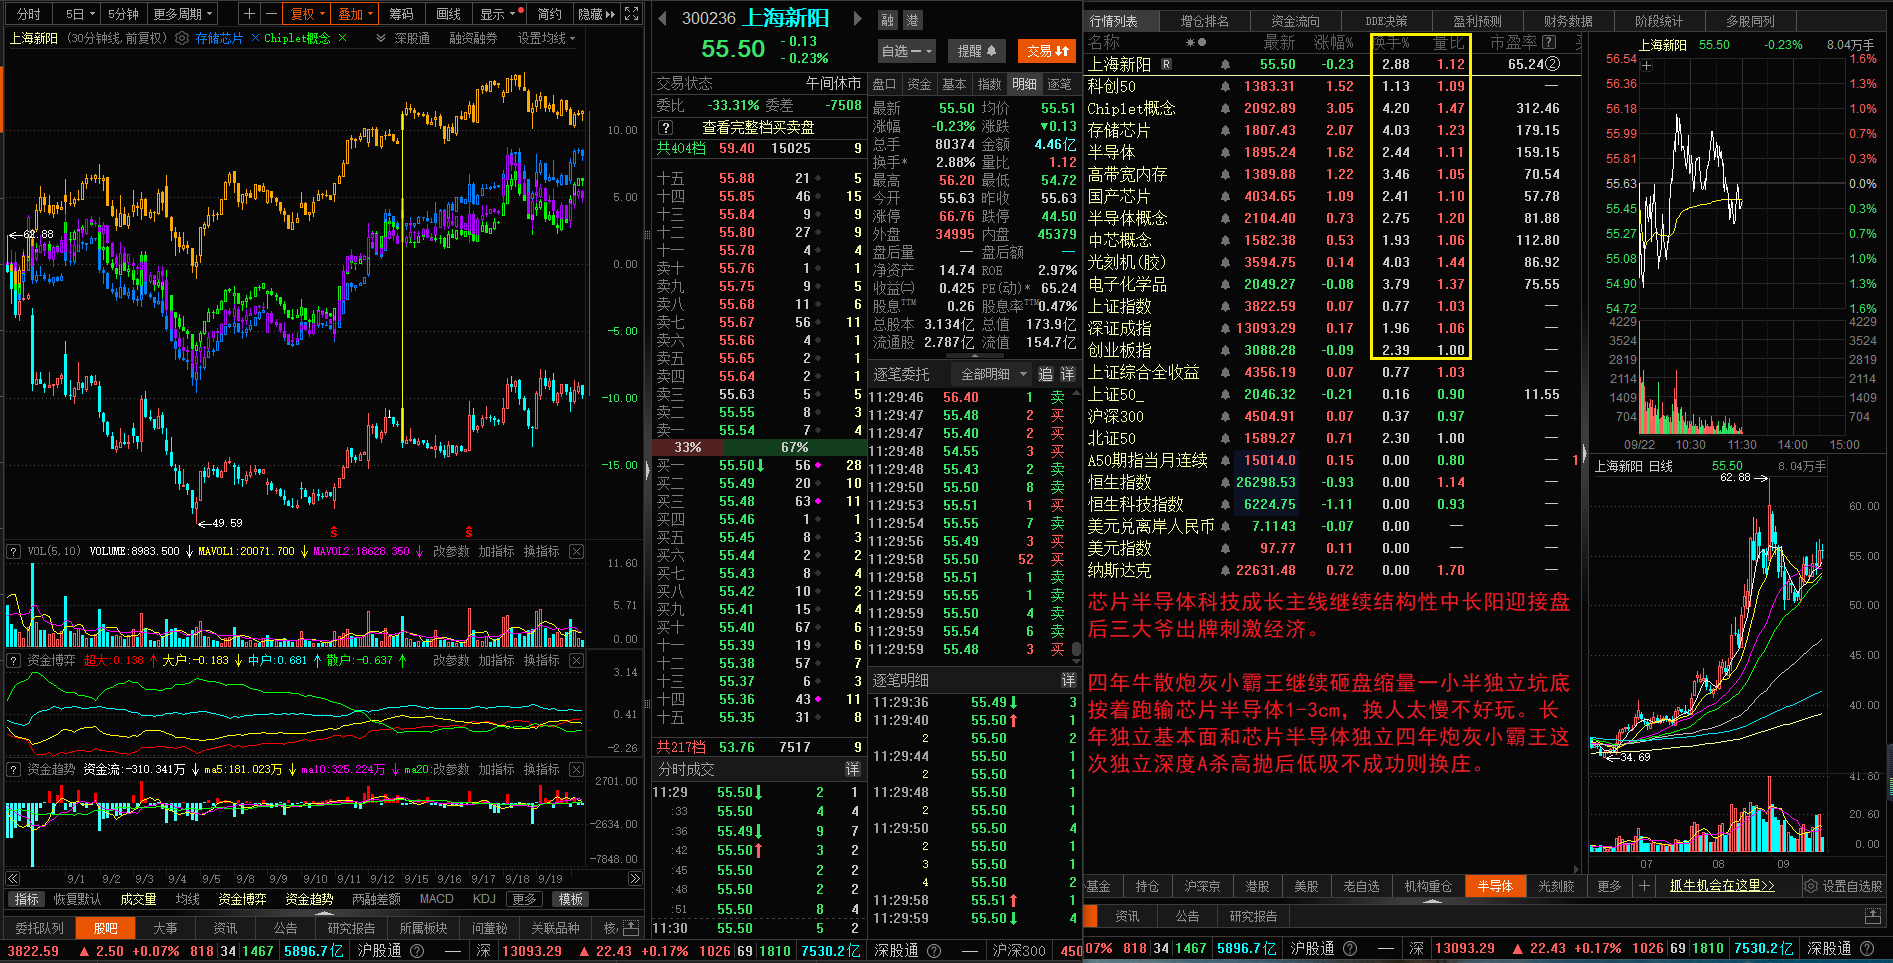This screenshot has height=963, width=1893.
Task: Click buy/sell ratio bar 33% 67%
Action: click(758, 447)
